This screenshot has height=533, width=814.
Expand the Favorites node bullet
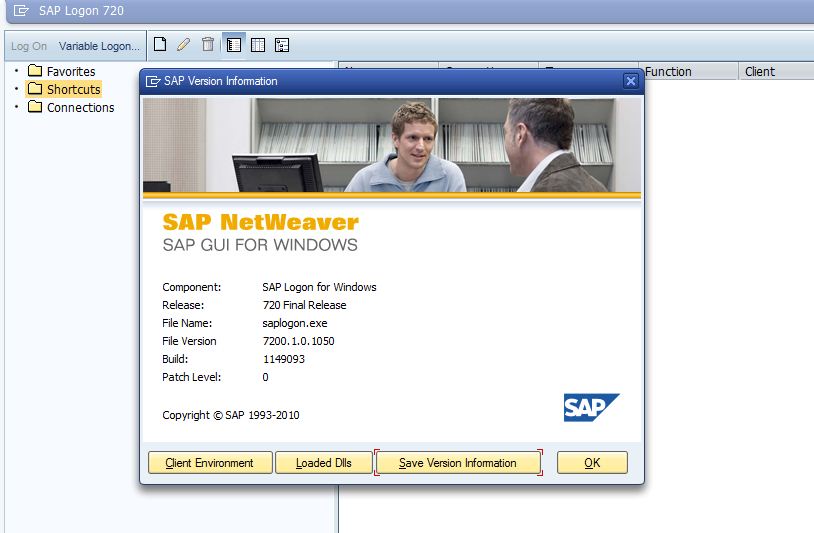pyautogui.click(x=17, y=71)
